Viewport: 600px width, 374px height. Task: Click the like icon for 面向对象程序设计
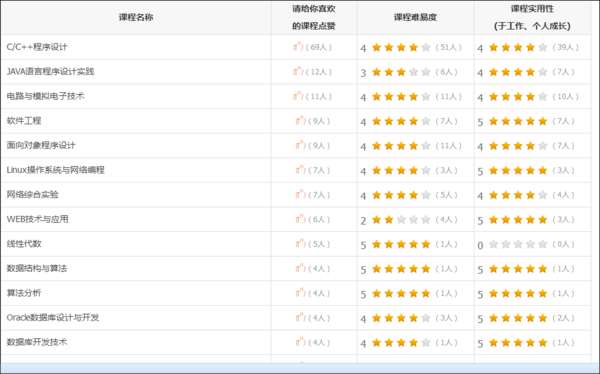click(300, 145)
